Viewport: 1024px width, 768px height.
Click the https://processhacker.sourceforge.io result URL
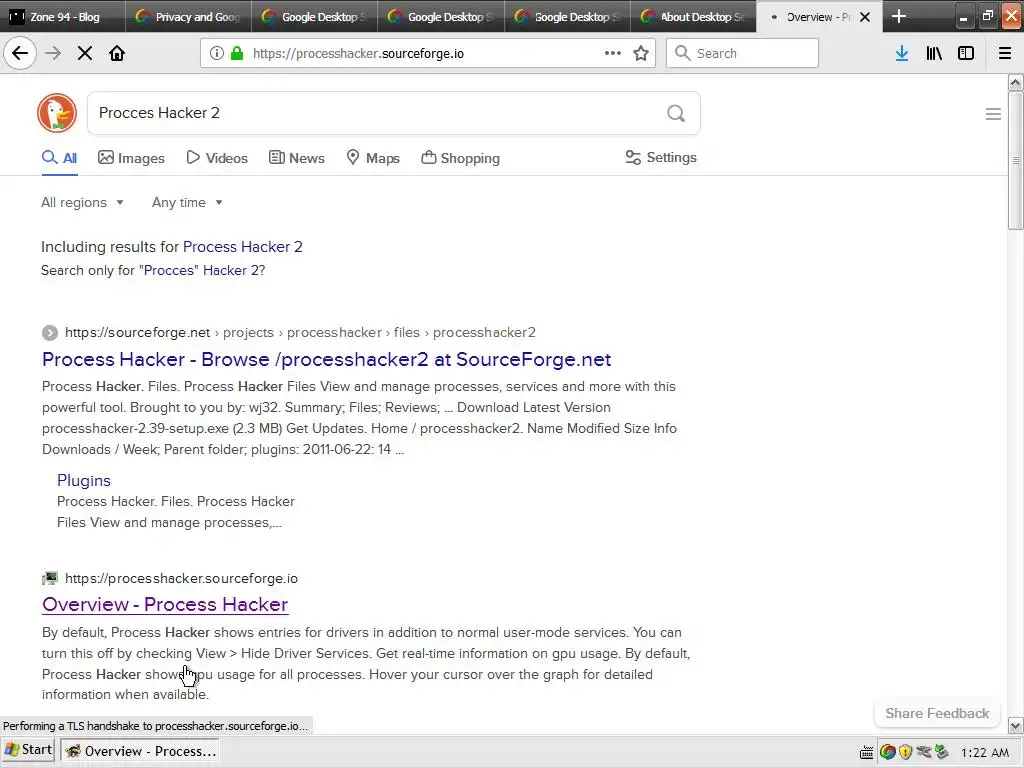point(181,579)
